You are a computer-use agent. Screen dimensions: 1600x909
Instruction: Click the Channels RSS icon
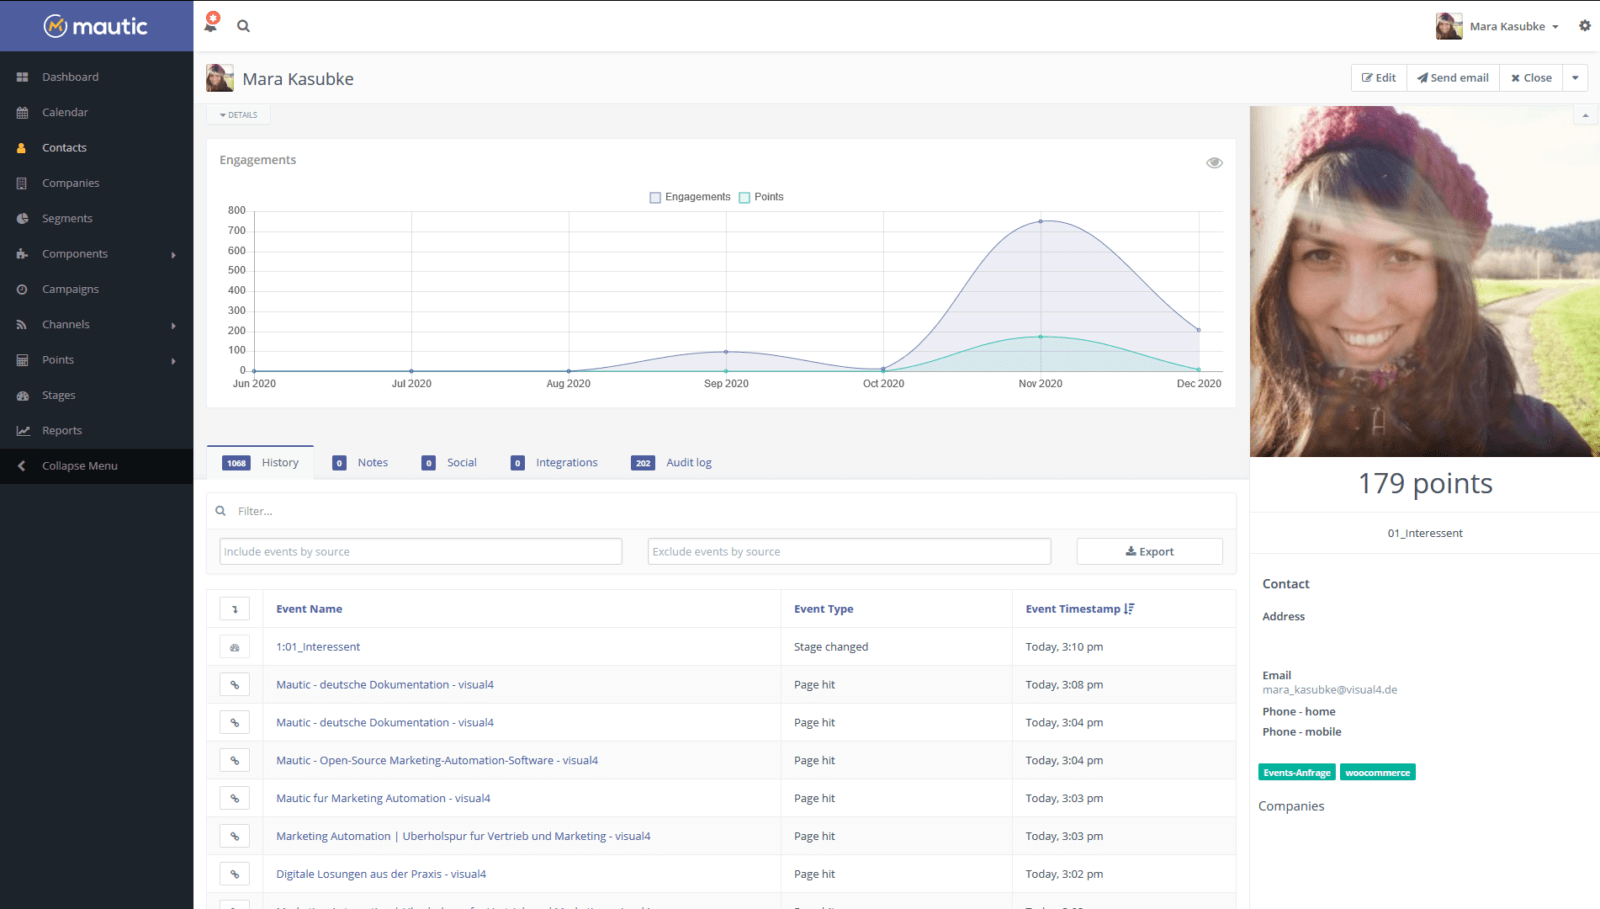[22, 325]
